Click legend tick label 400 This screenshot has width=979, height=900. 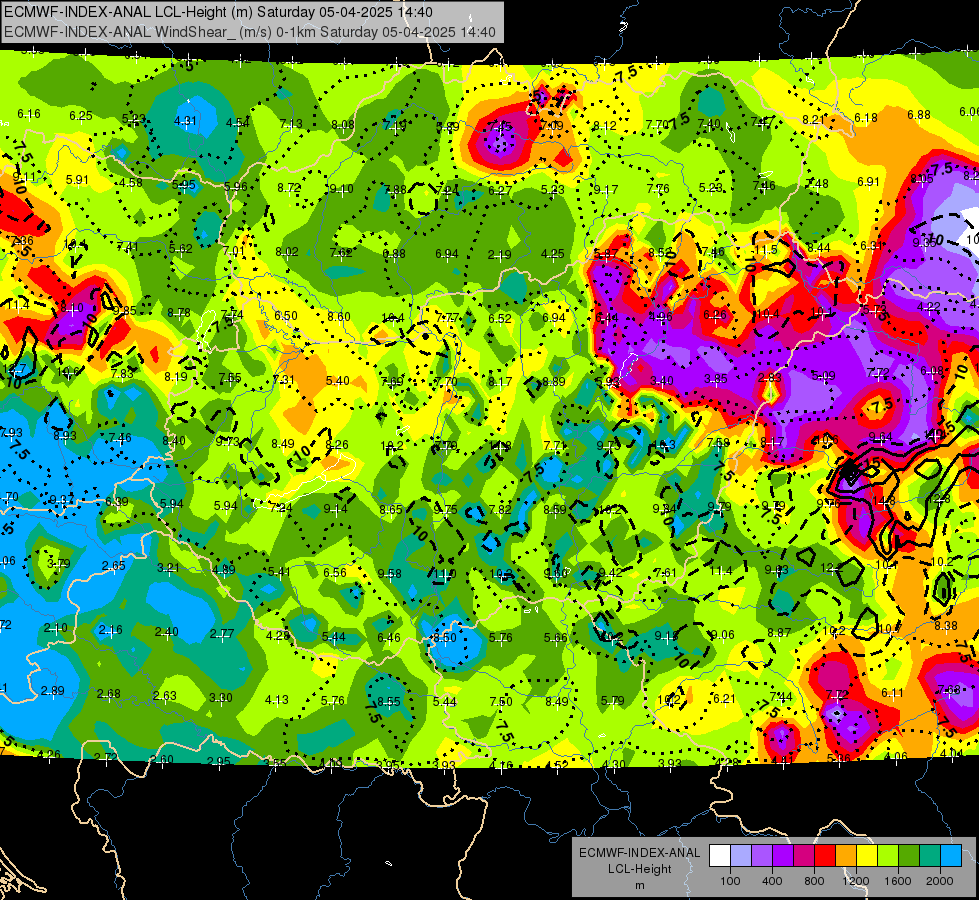(x=772, y=881)
